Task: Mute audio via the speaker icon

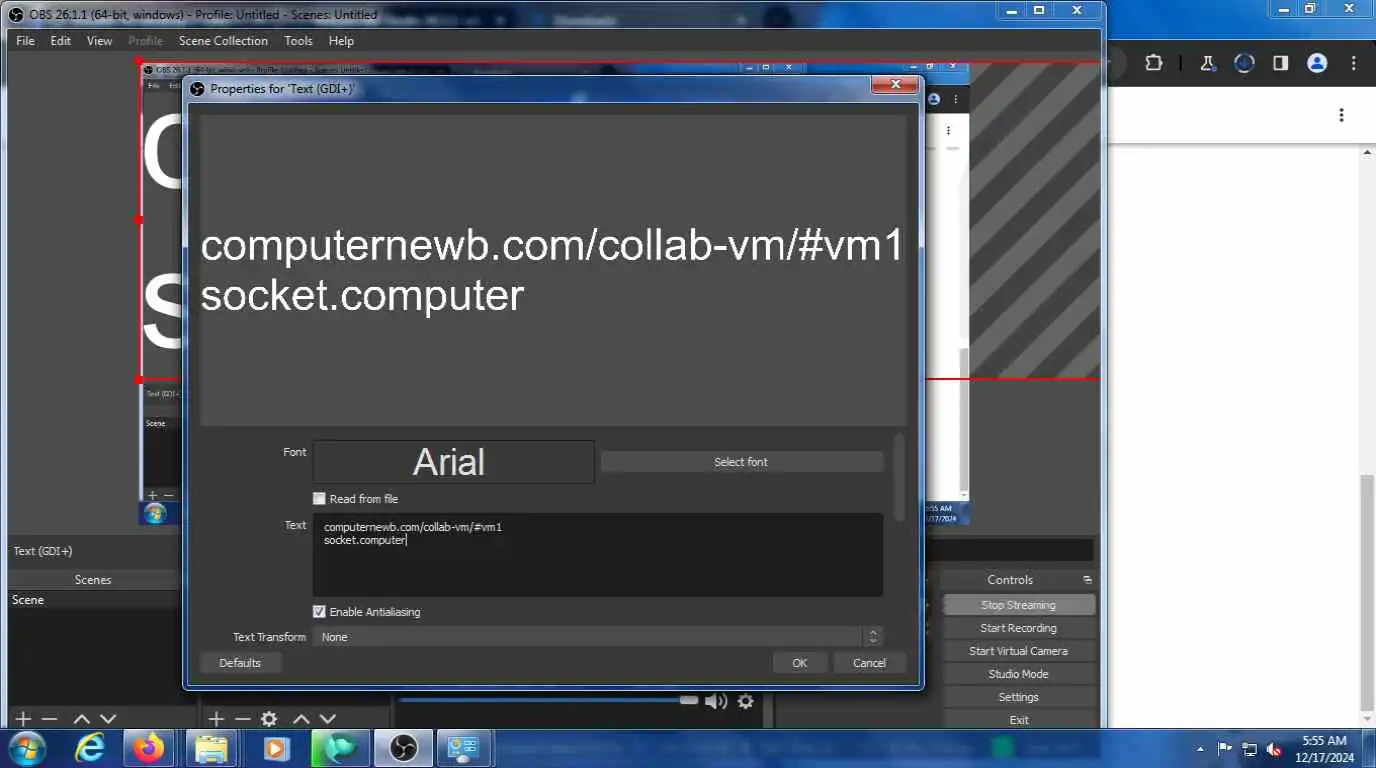Action: coord(716,702)
